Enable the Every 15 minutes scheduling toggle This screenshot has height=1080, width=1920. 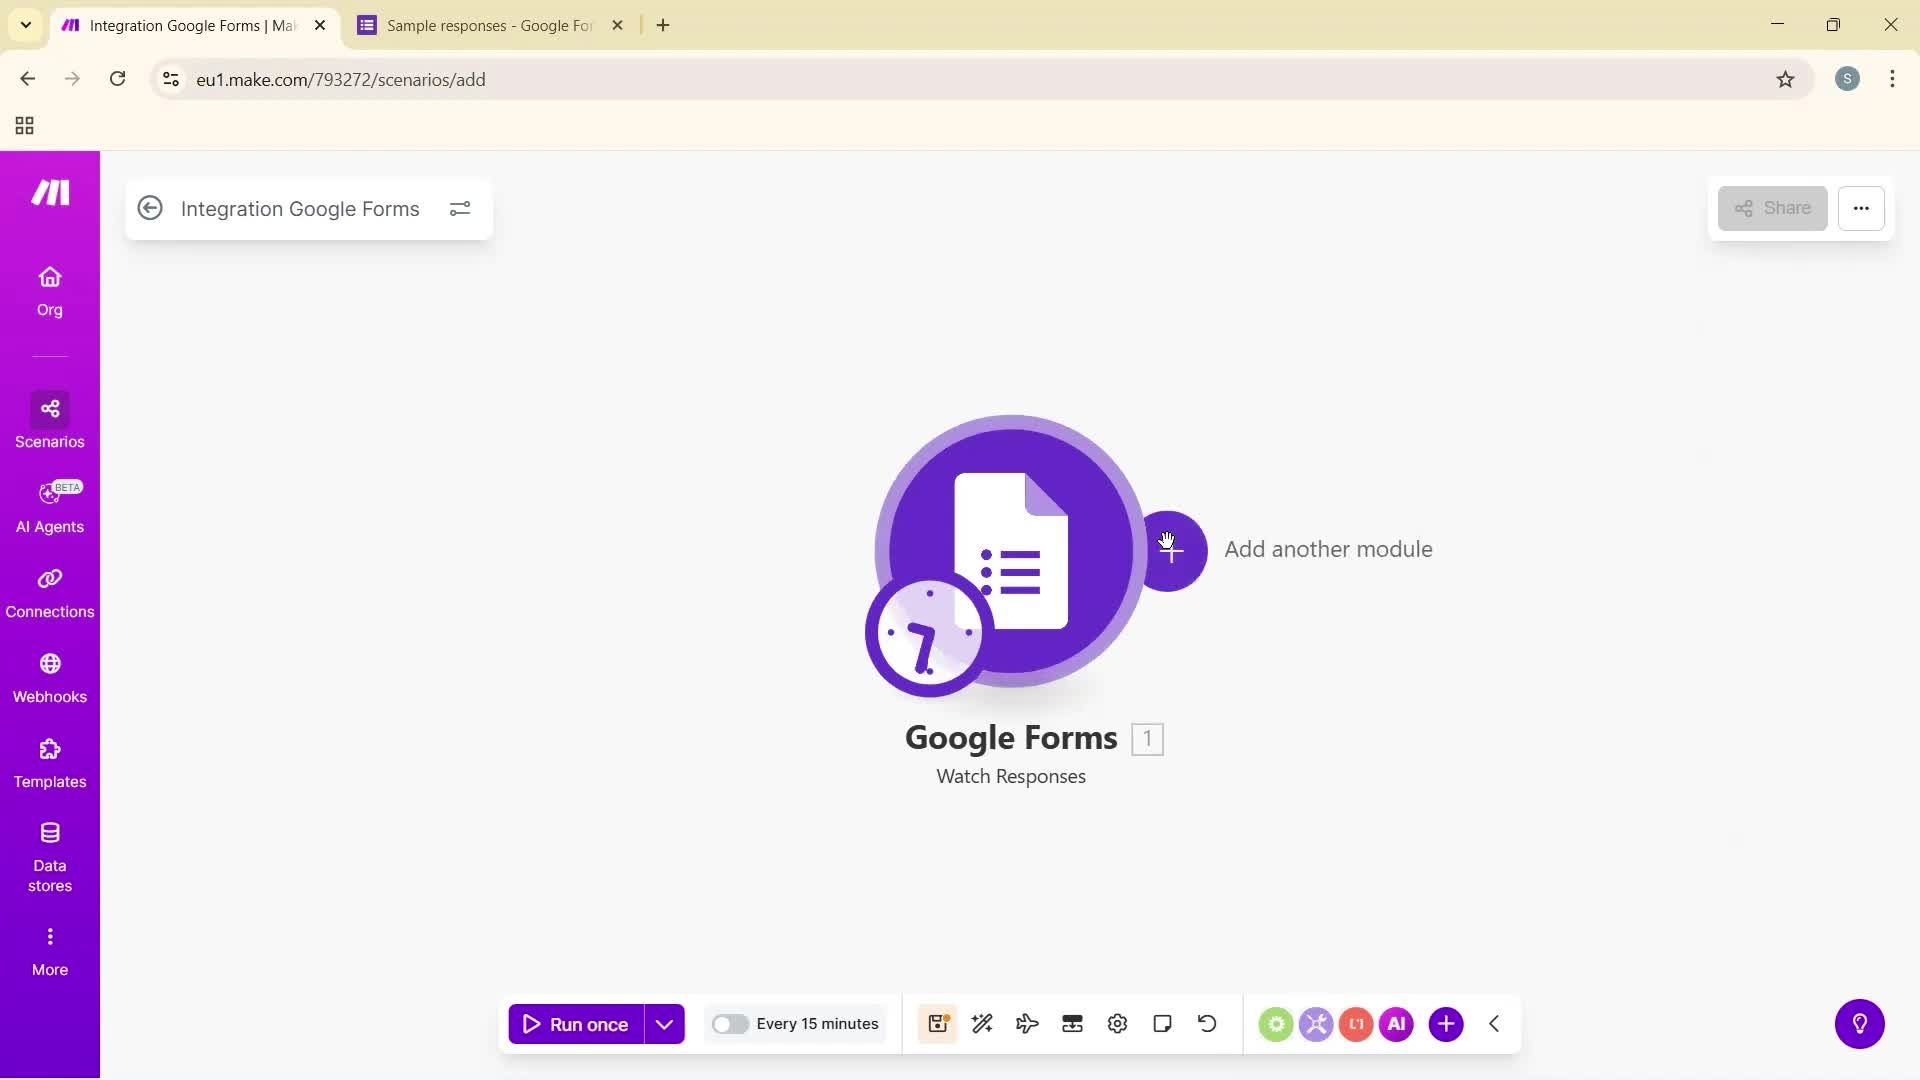coord(732,1023)
